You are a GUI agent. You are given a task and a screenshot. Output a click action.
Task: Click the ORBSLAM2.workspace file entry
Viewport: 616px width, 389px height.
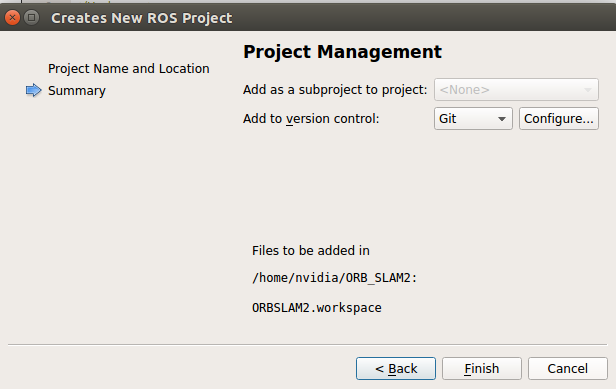tap(317, 308)
